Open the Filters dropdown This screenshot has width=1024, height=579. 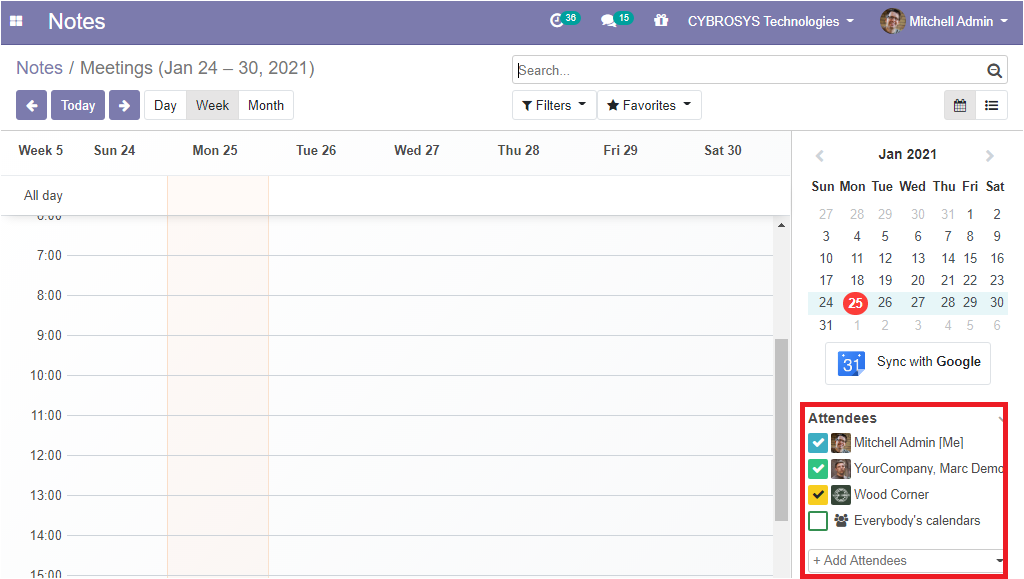[x=554, y=105]
